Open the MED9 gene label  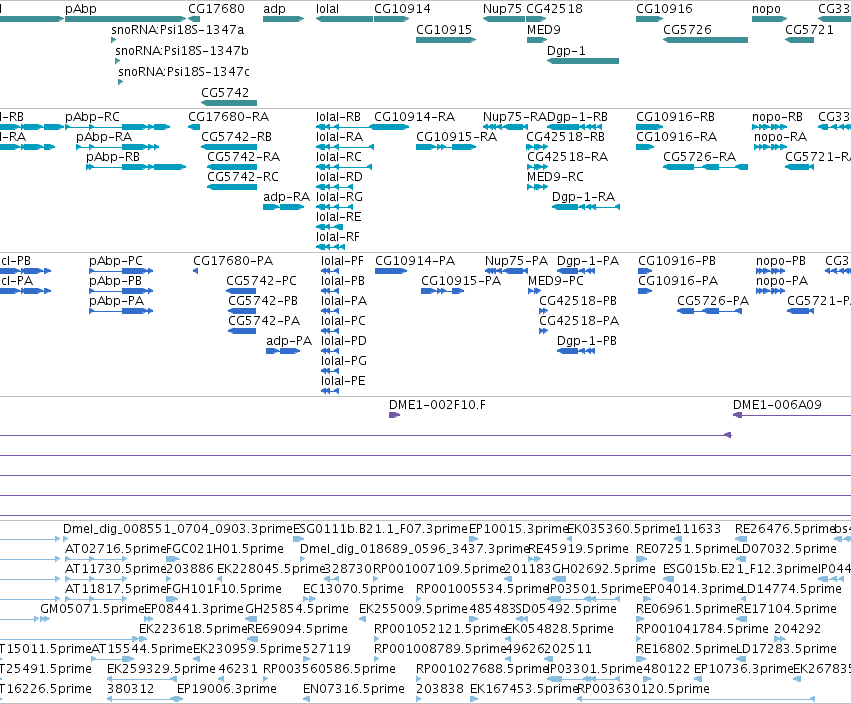(x=543, y=30)
